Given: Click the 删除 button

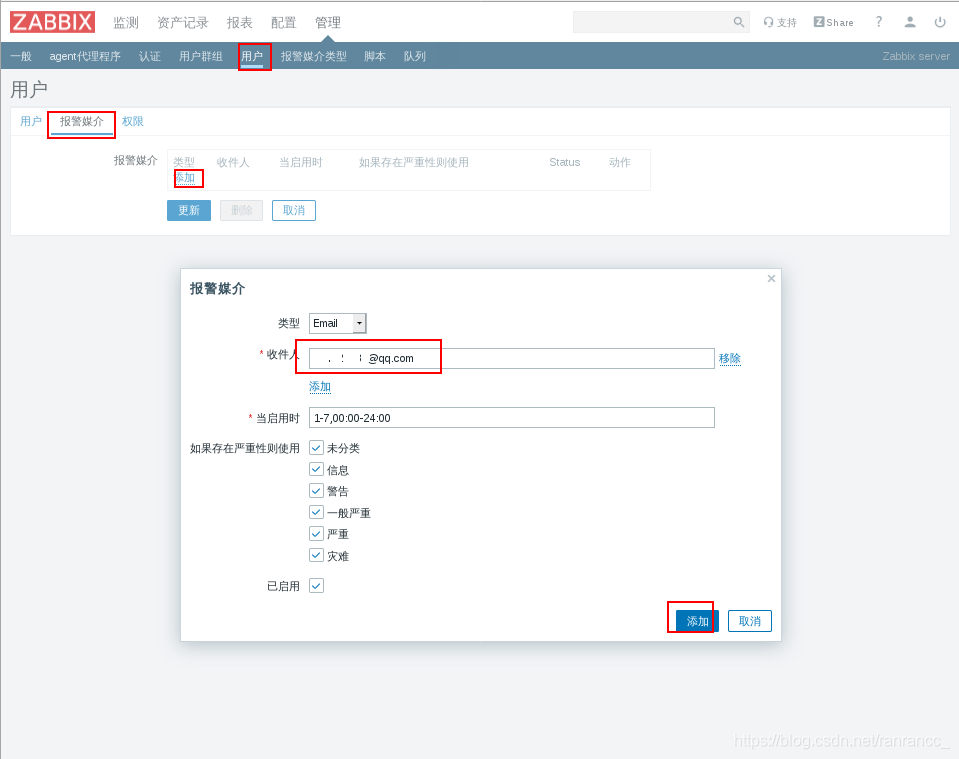Looking at the screenshot, I should pos(242,210).
